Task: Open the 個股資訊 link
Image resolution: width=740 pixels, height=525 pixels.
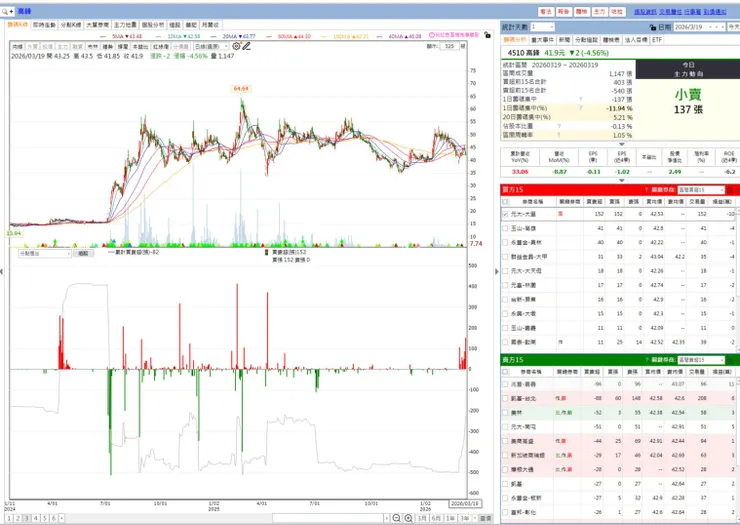Action: pos(645,12)
